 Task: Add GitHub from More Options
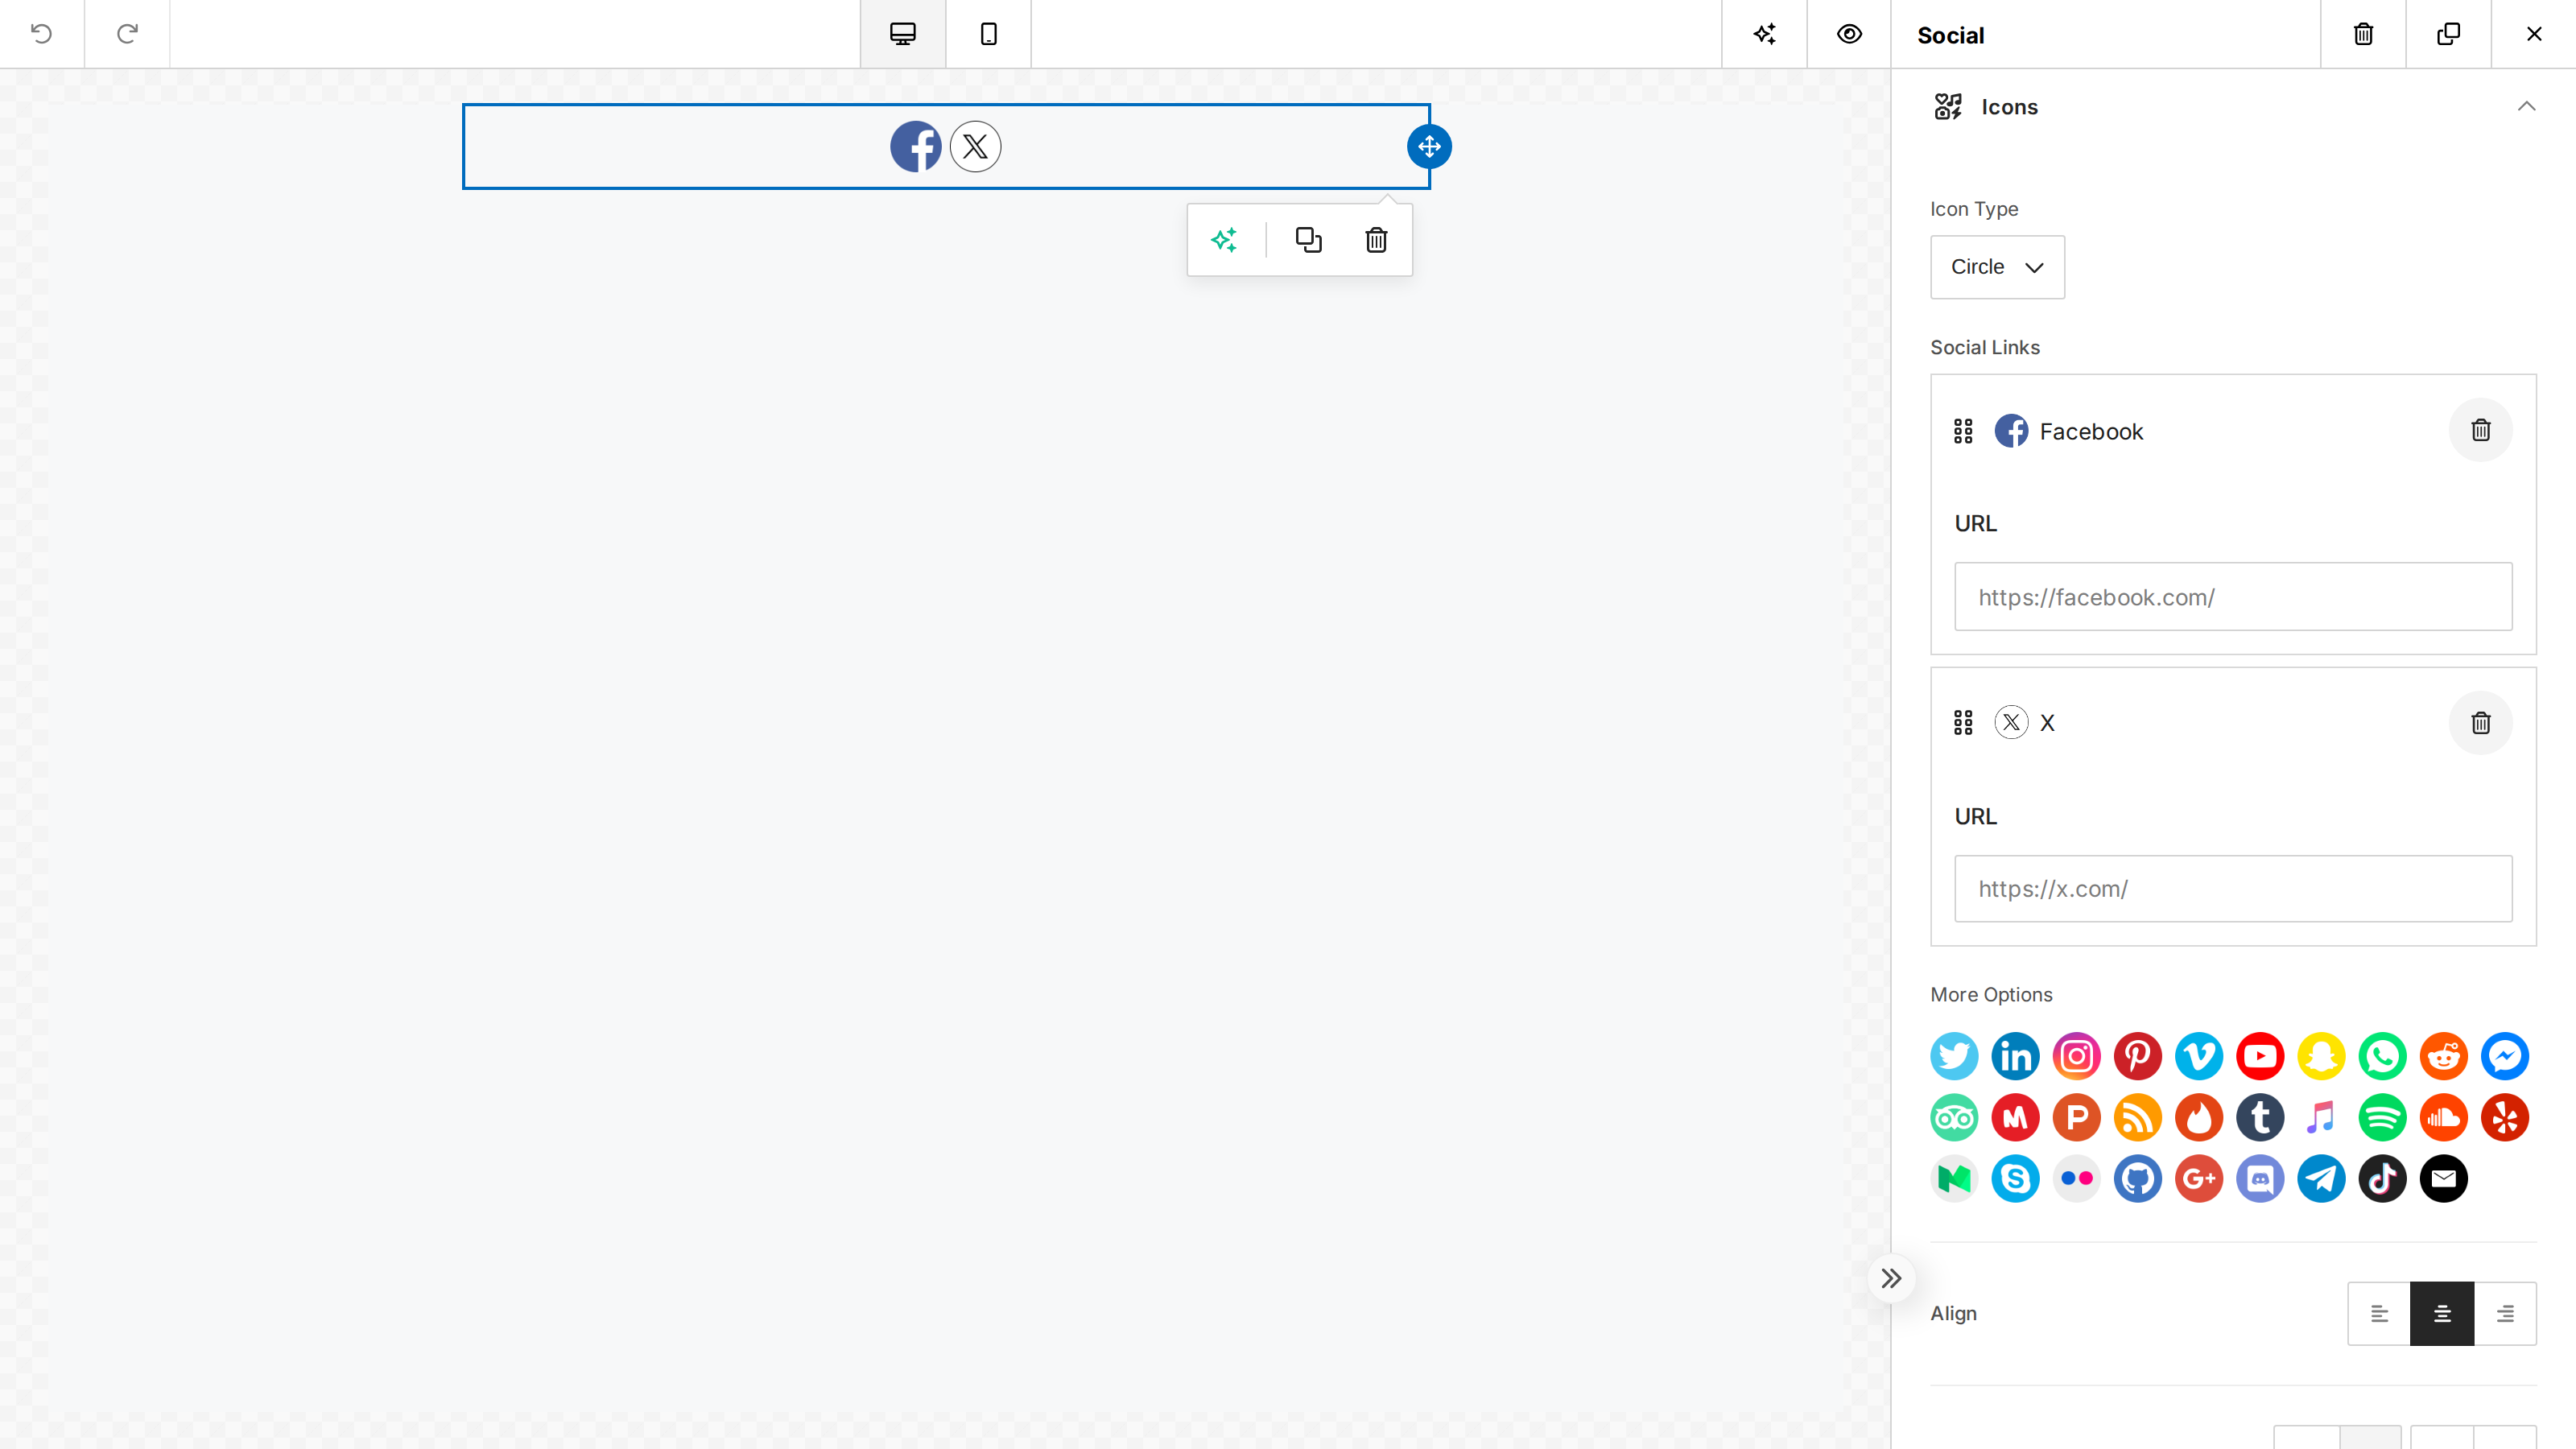coord(2138,1178)
